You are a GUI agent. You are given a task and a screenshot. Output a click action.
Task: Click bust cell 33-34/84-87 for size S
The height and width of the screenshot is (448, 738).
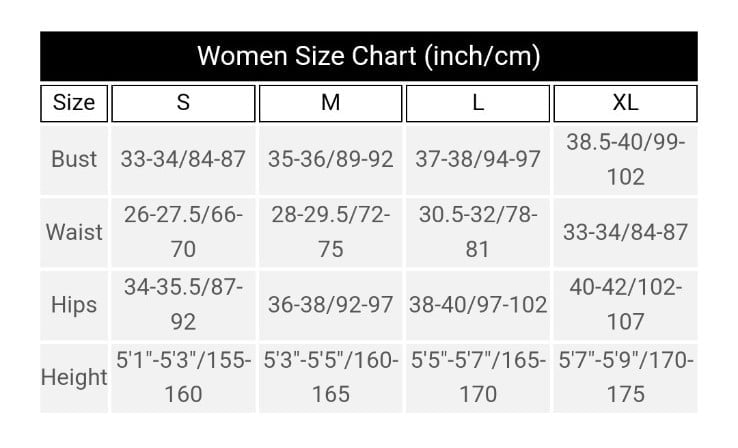(183, 160)
